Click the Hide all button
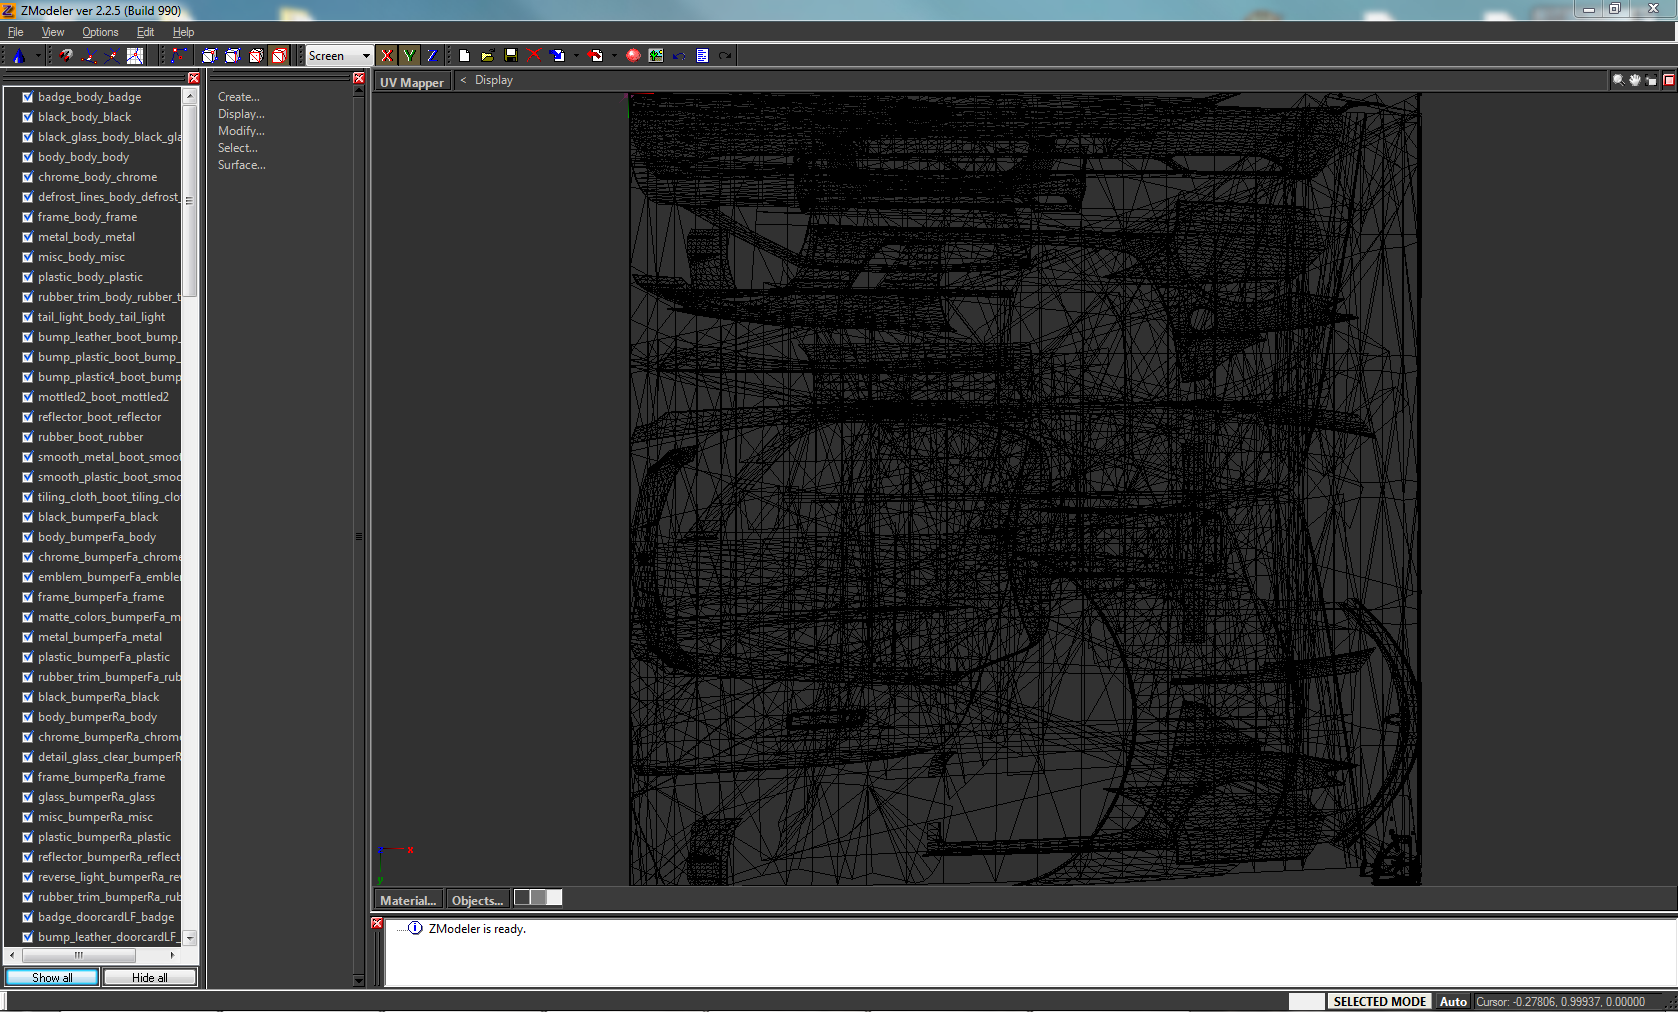 tap(149, 977)
